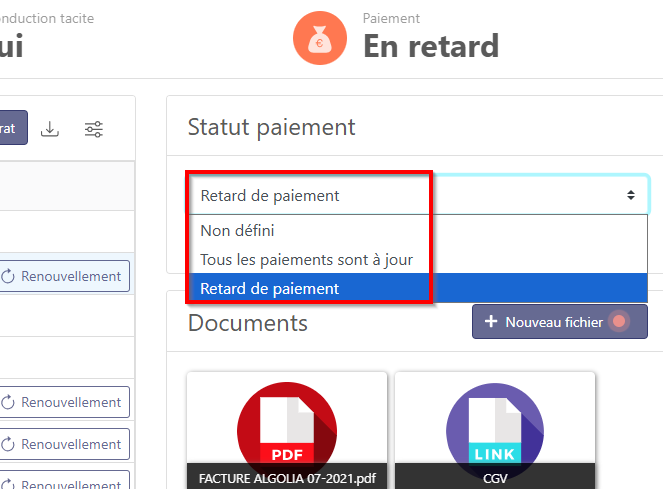Click the Documents section heading
The image size is (663, 489).
pyautogui.click(x=248, y=323)
